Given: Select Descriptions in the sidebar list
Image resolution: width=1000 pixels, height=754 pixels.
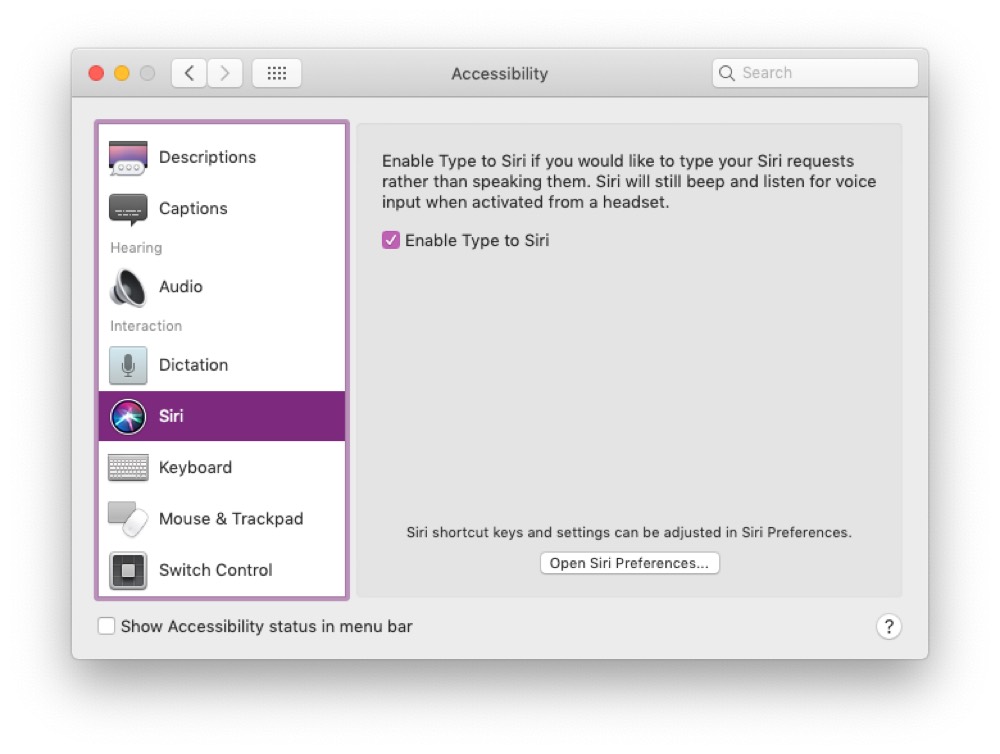Looking at the screenshot, I should point(207,157).
